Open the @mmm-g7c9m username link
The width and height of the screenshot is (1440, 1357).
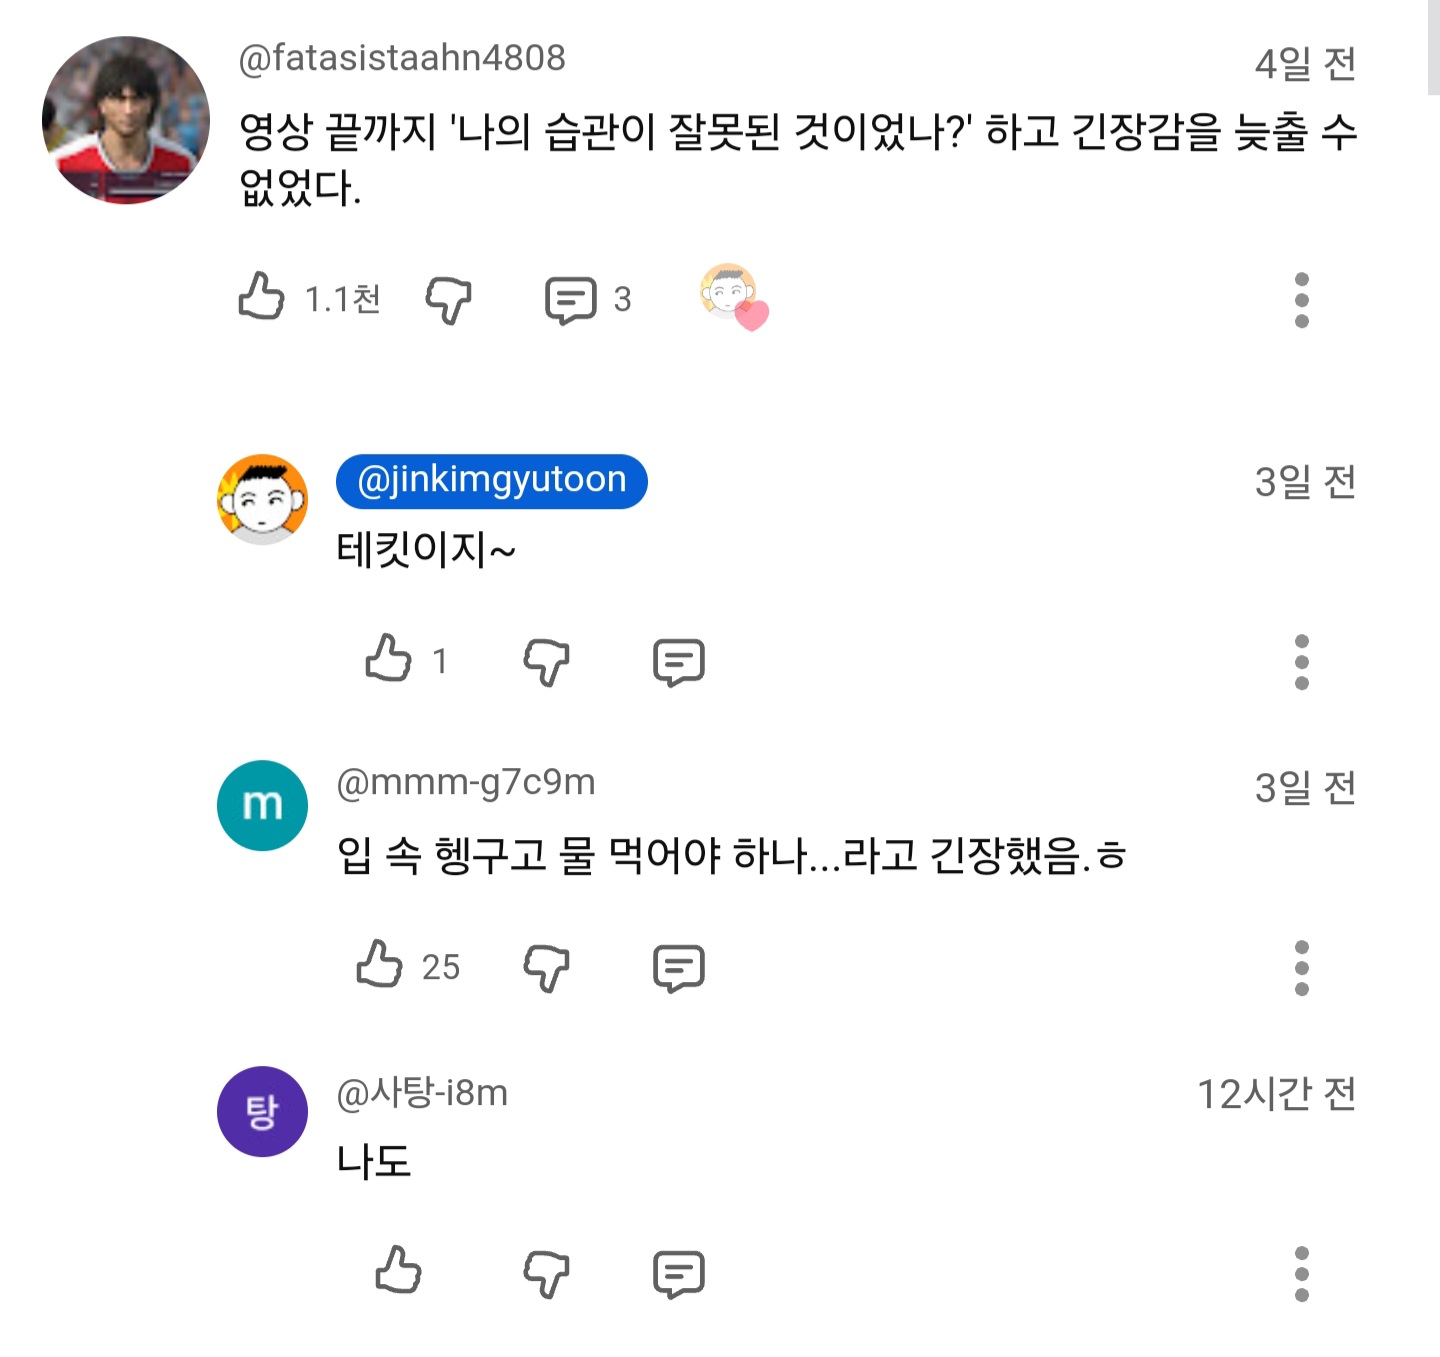pos(466,782)
